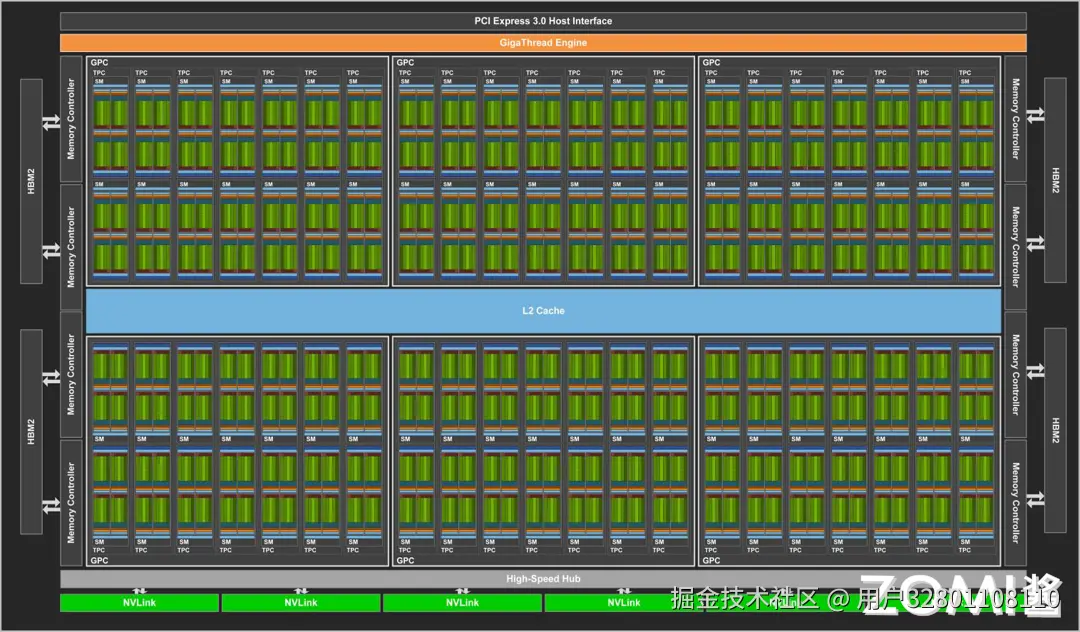Screen dimensions: 1080x632
Task: Click the GPC label of bottom-middle cluster
Action: [405, 561]
